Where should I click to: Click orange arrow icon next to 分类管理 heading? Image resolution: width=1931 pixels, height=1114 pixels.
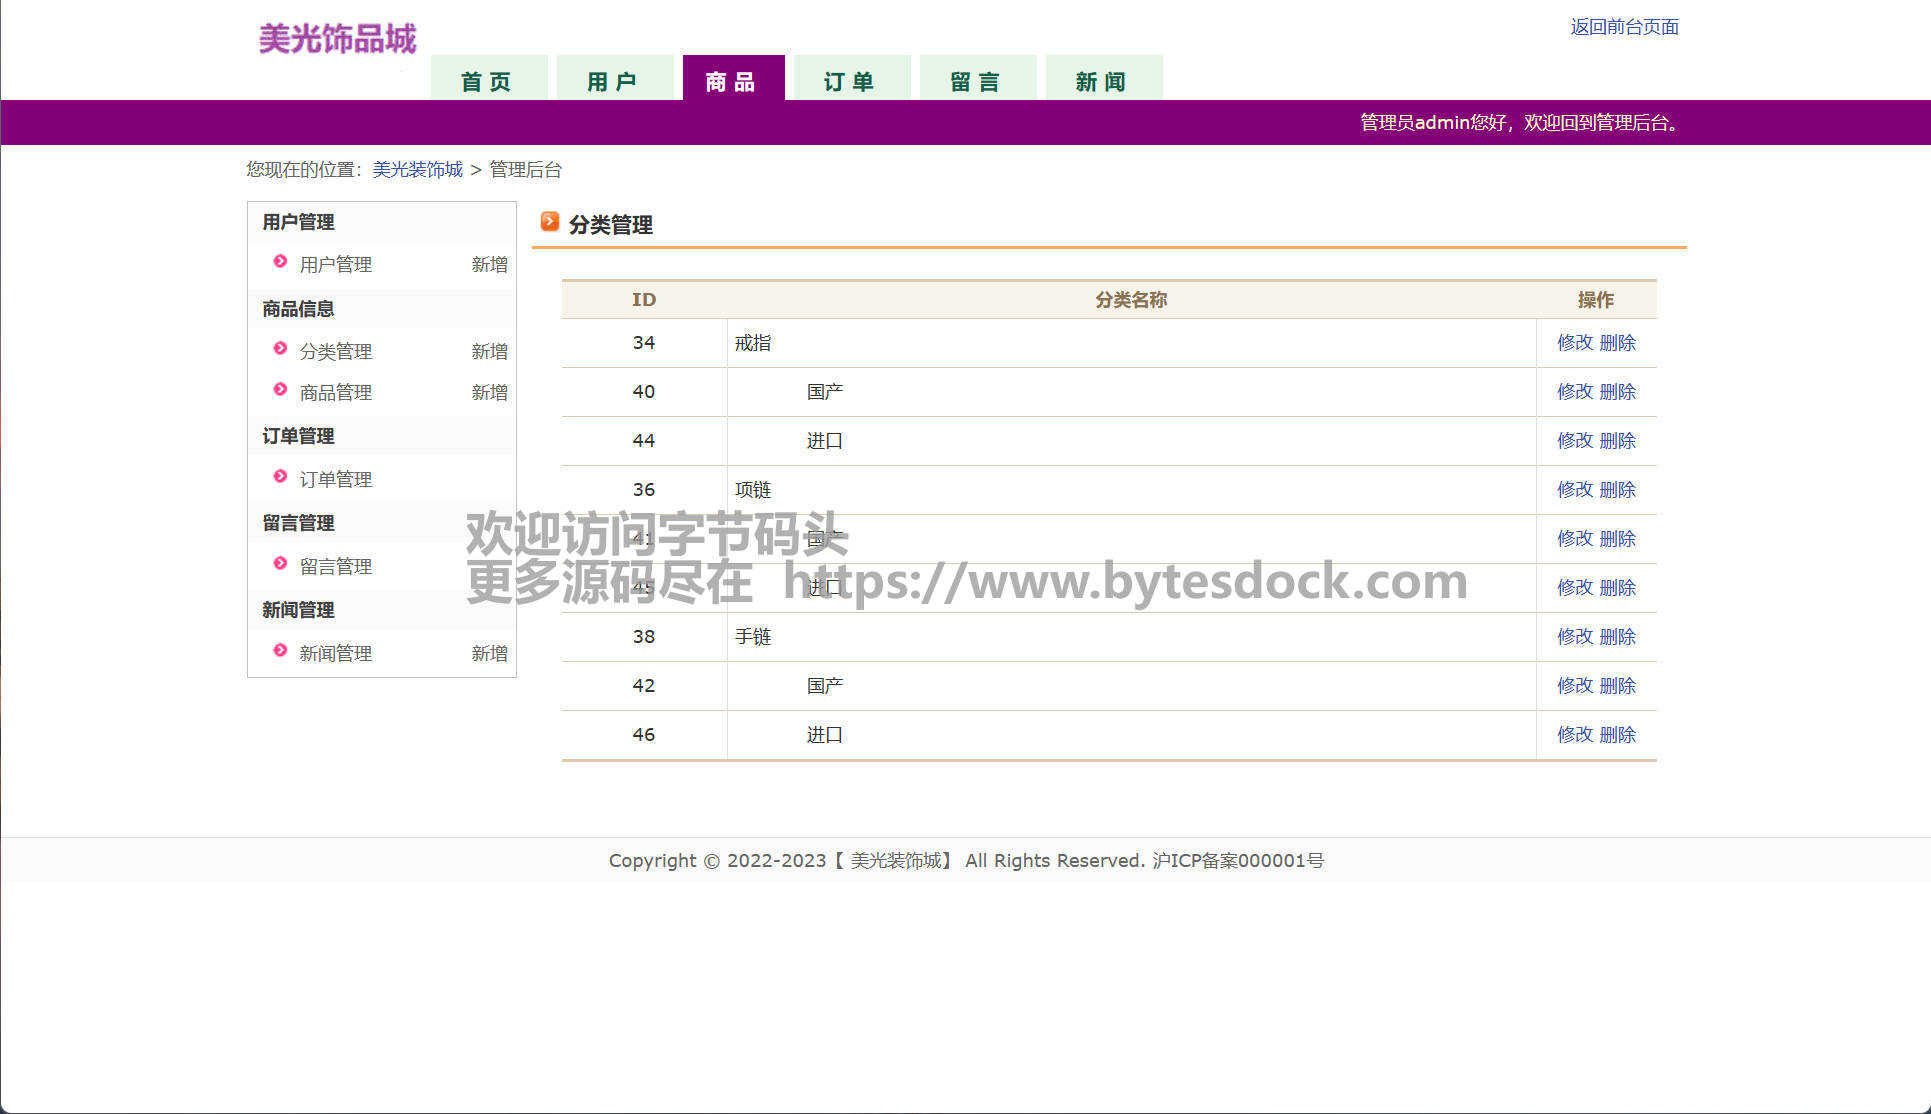[549, 222]
